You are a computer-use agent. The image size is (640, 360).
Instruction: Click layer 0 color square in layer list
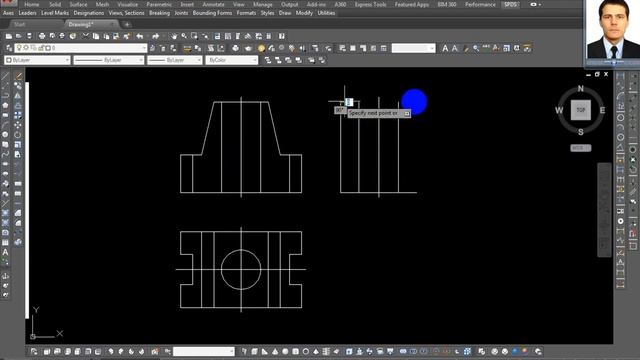pyautogui.click(x=48, y=48)
